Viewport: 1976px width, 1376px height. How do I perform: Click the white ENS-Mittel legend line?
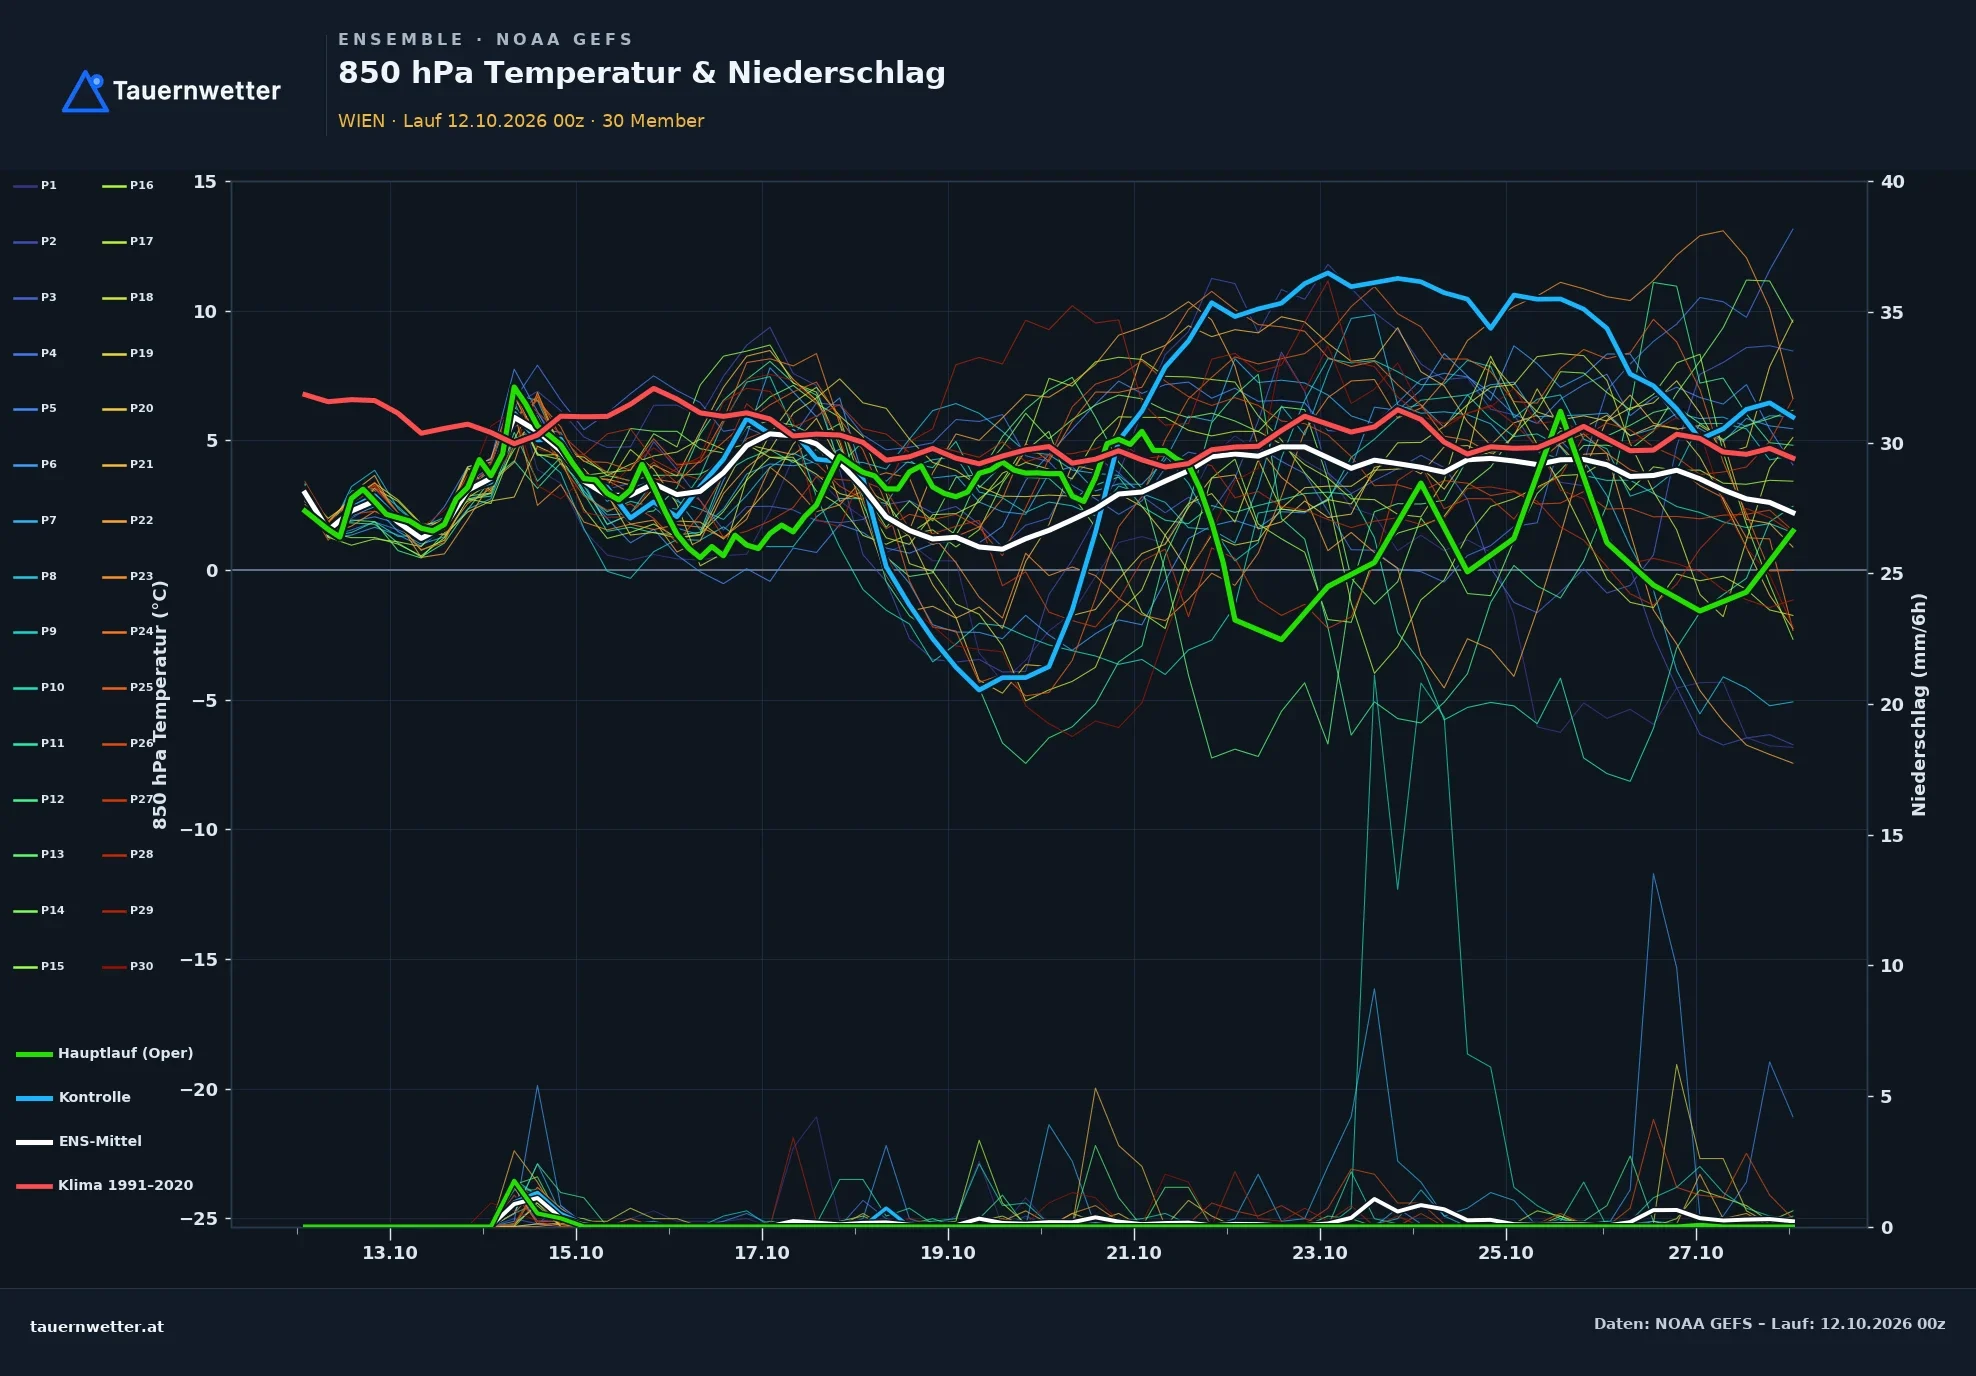34,1142
